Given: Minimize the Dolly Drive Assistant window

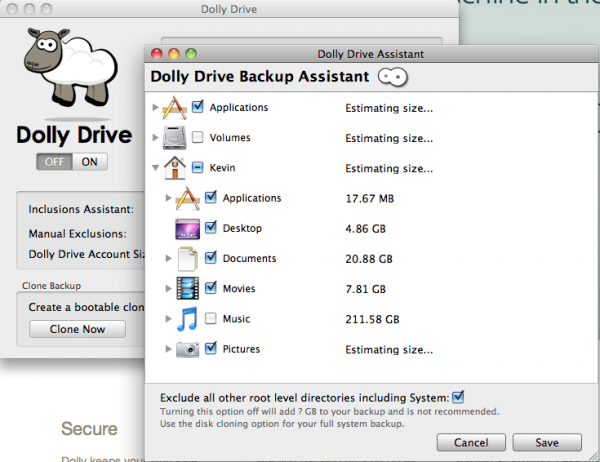Looking at the screenshot, I should tap(174, 54).
